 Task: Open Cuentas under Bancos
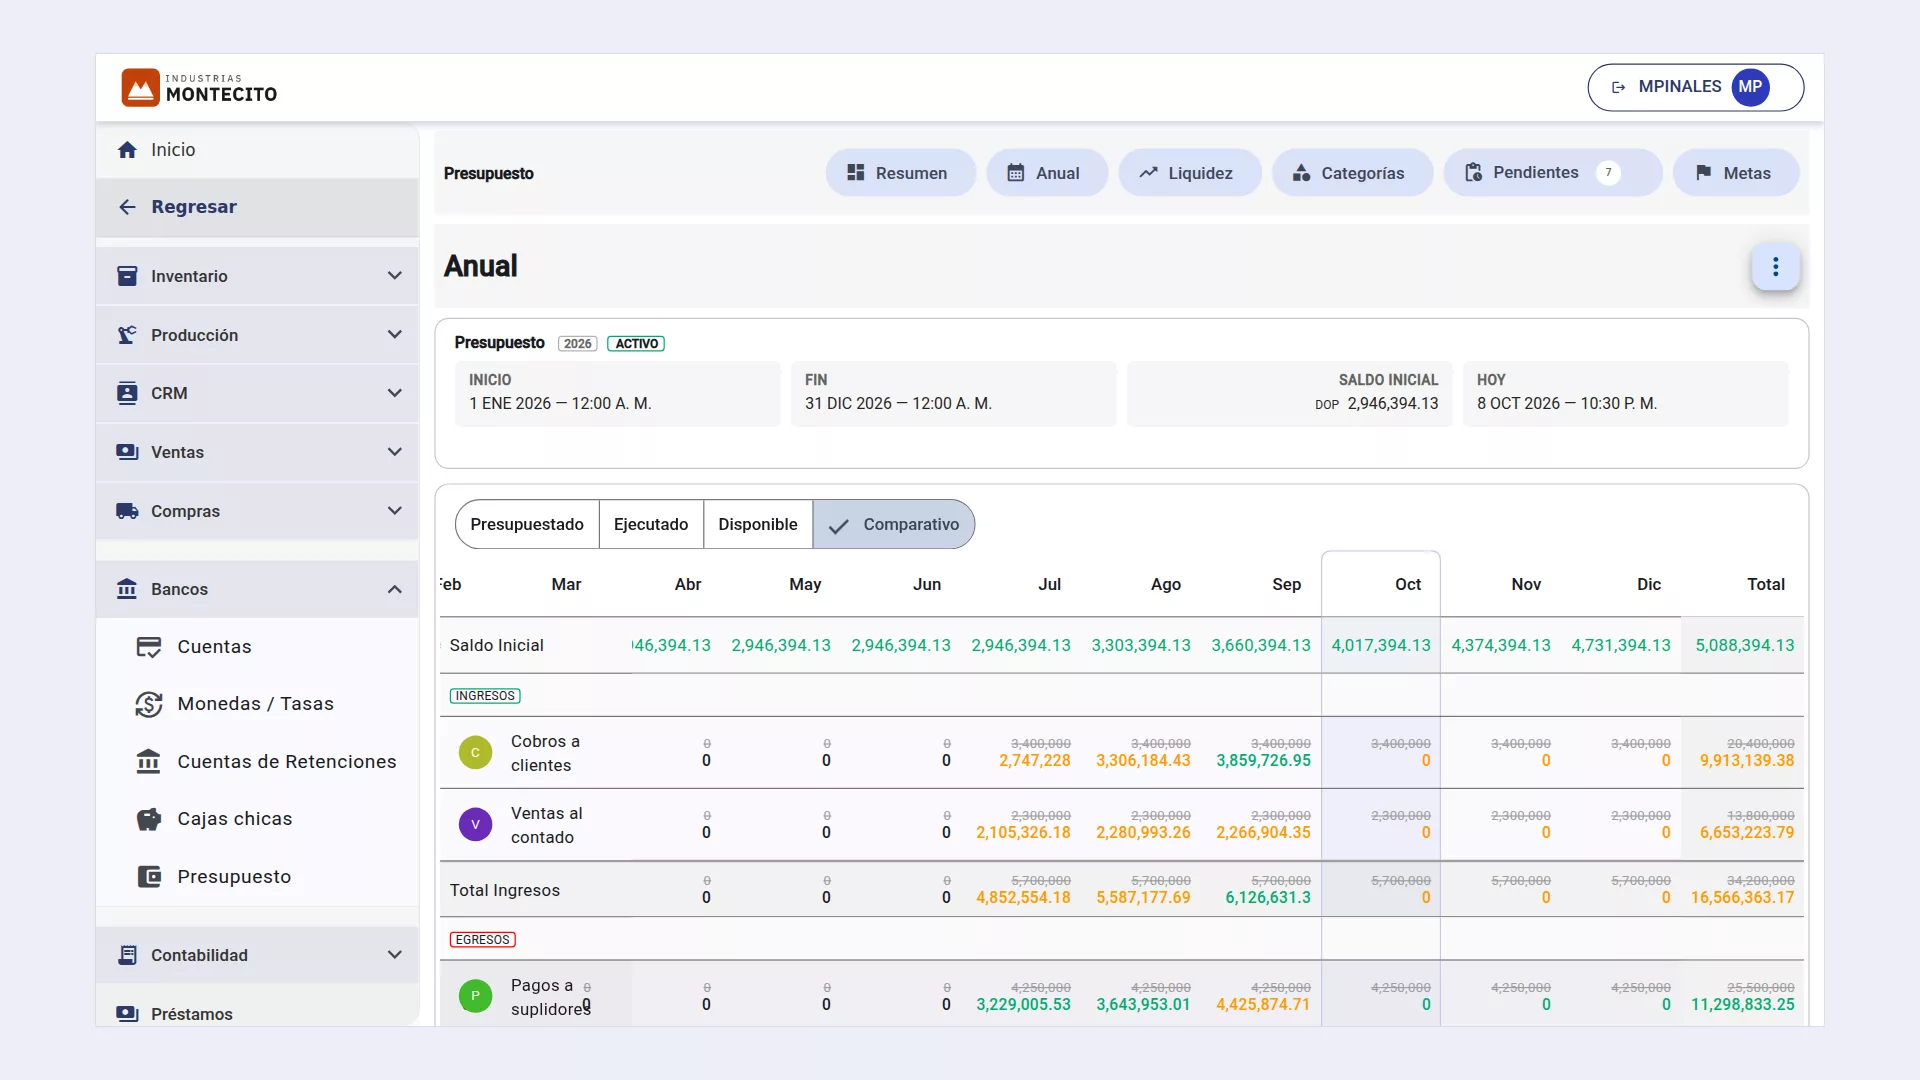click(257, 647)
